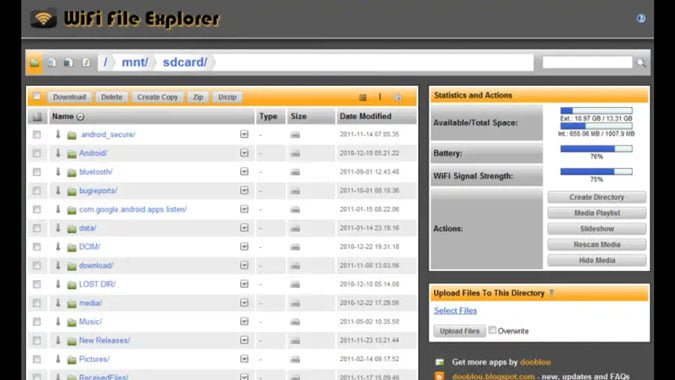Click the folder icon next to New Releases
This screenshot has height=380, width=675.
point(72,341)
